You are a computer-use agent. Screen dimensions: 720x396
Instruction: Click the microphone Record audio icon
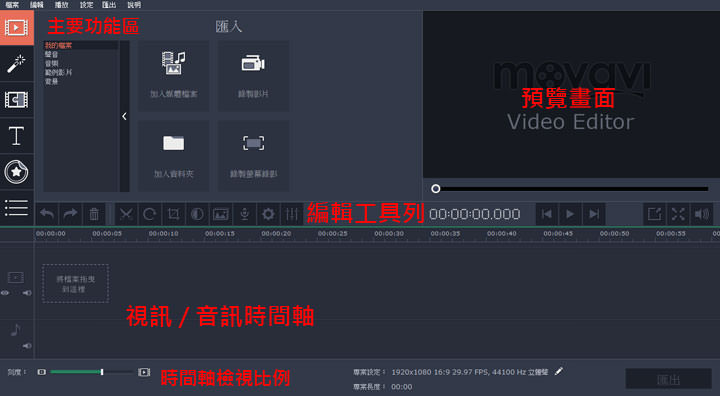coord(245,214)
